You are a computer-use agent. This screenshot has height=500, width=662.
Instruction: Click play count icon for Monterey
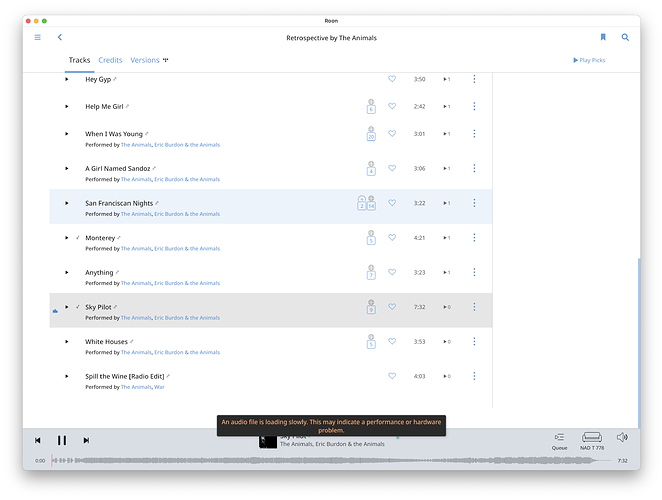click(x=447, y=238)
